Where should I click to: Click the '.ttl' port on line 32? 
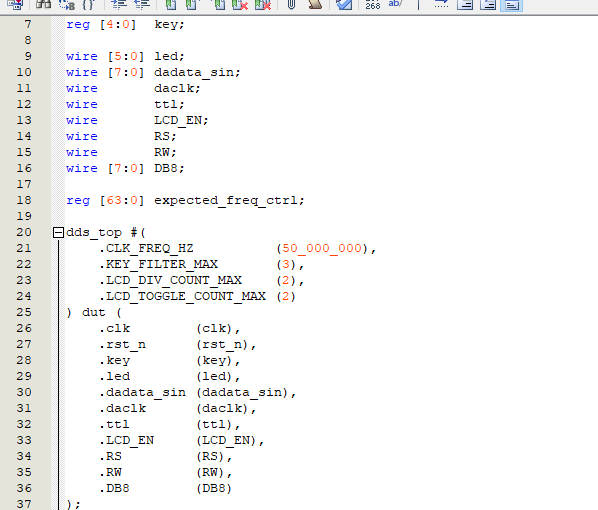[114, 425]
